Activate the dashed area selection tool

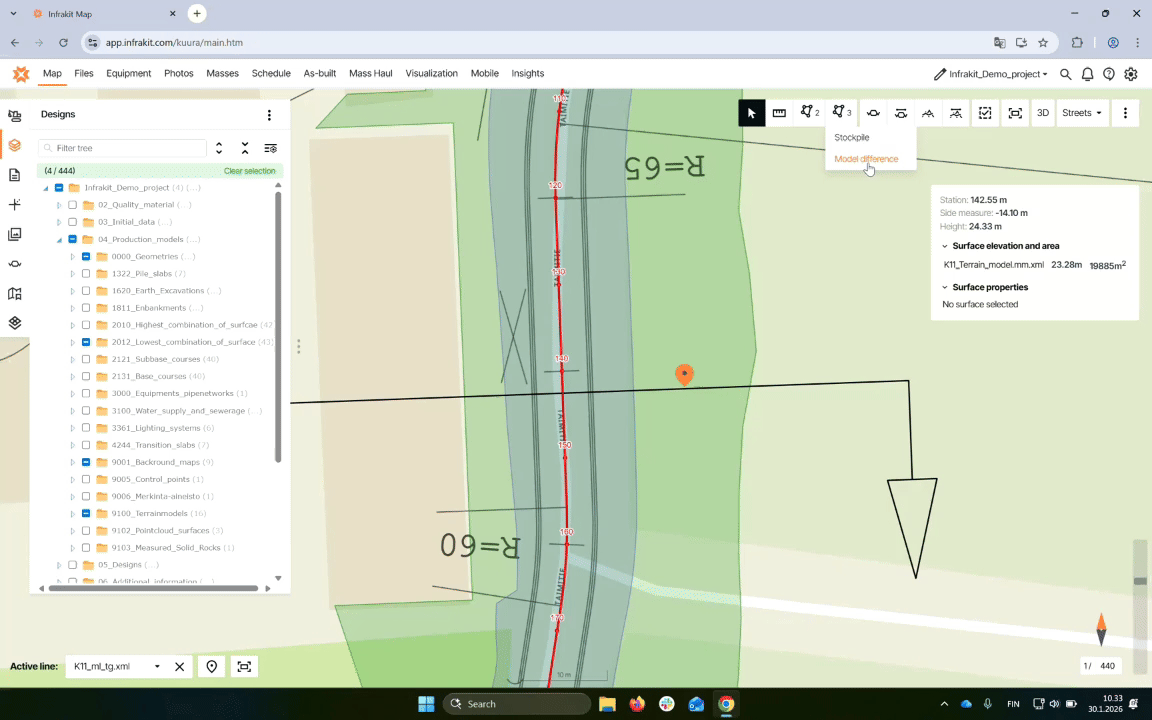coord(985,113)
